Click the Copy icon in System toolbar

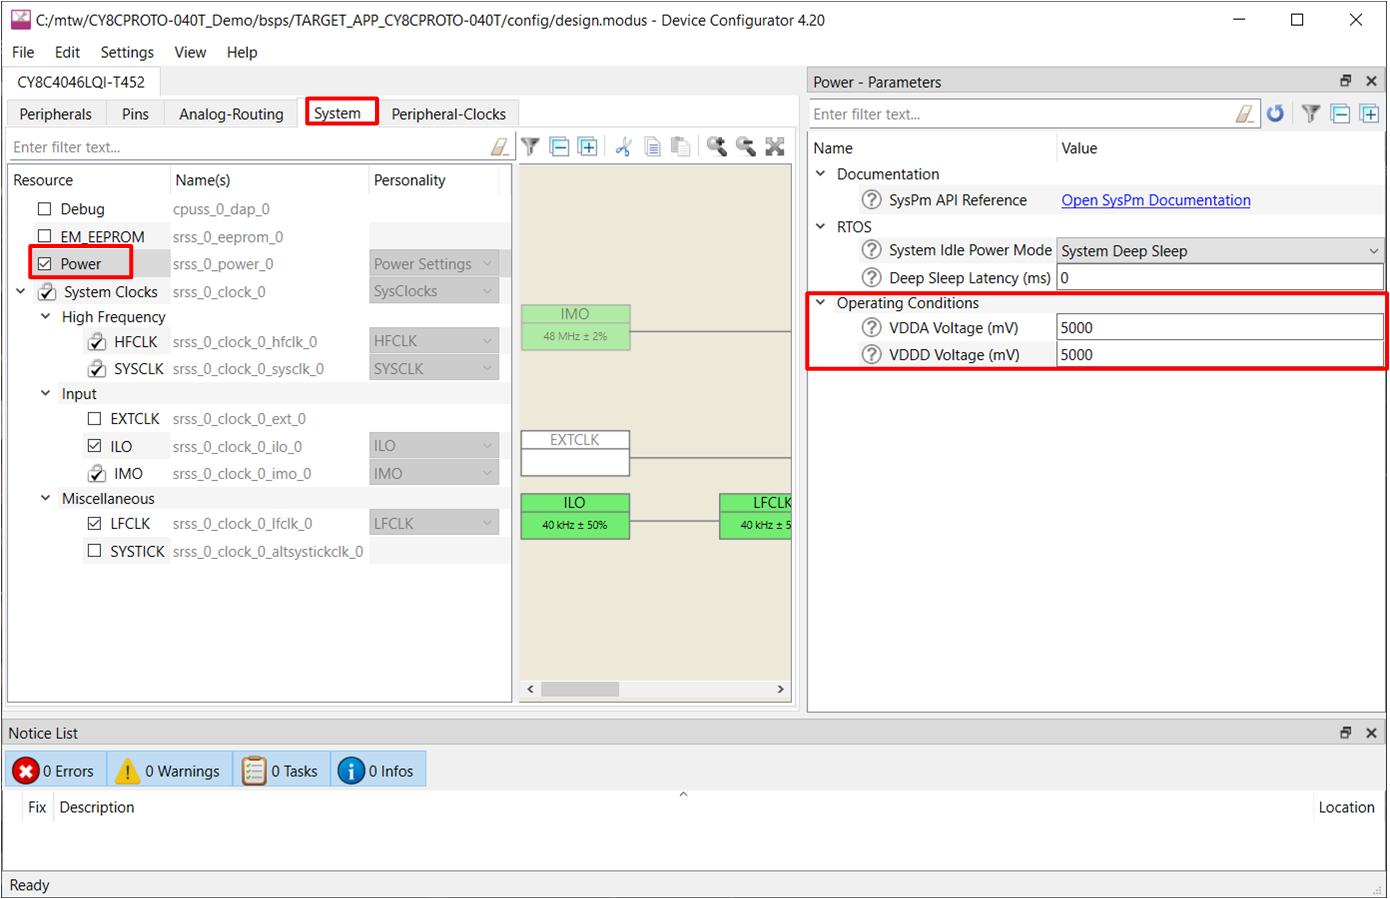pyautogui.click(x=652, y=147)
